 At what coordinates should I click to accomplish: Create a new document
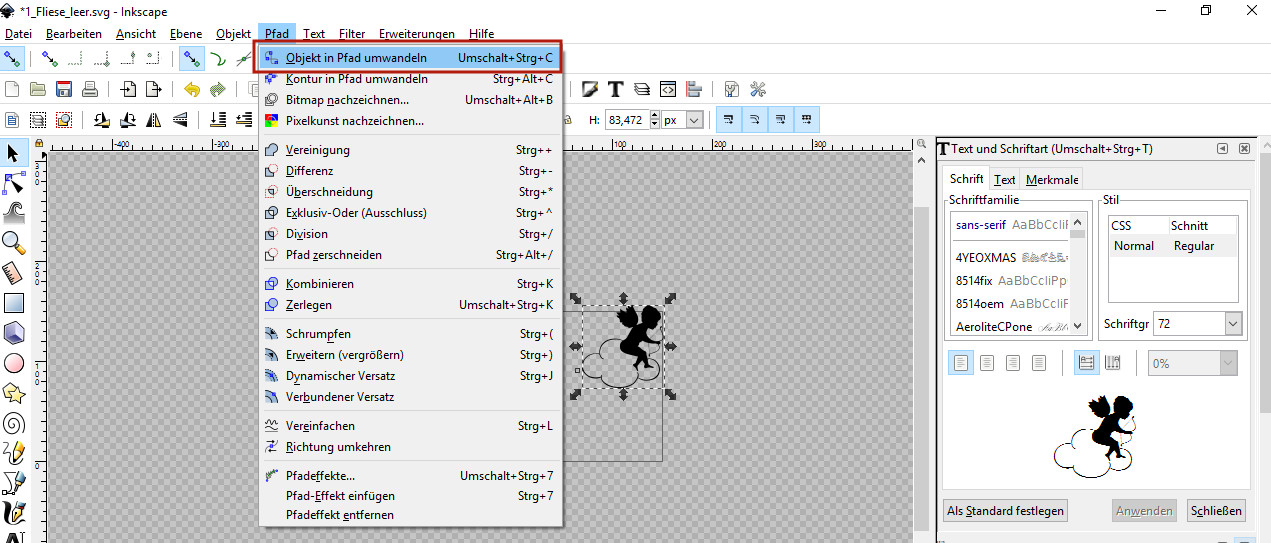[12, 89]
